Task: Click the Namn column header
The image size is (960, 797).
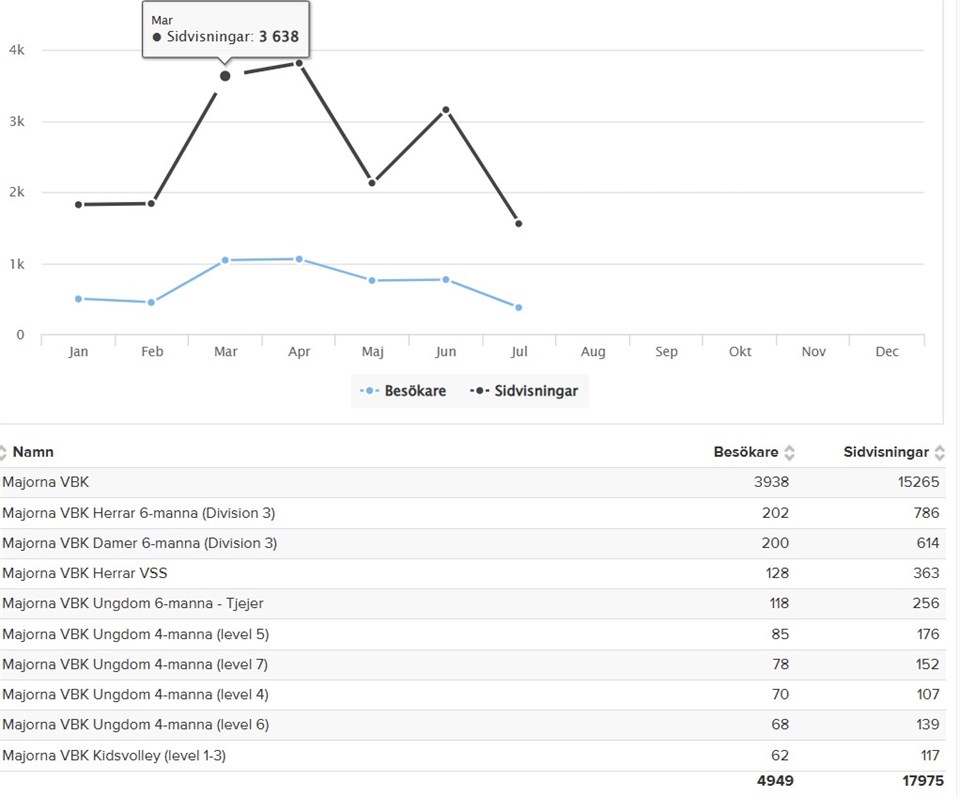Action: click(33, 453)
